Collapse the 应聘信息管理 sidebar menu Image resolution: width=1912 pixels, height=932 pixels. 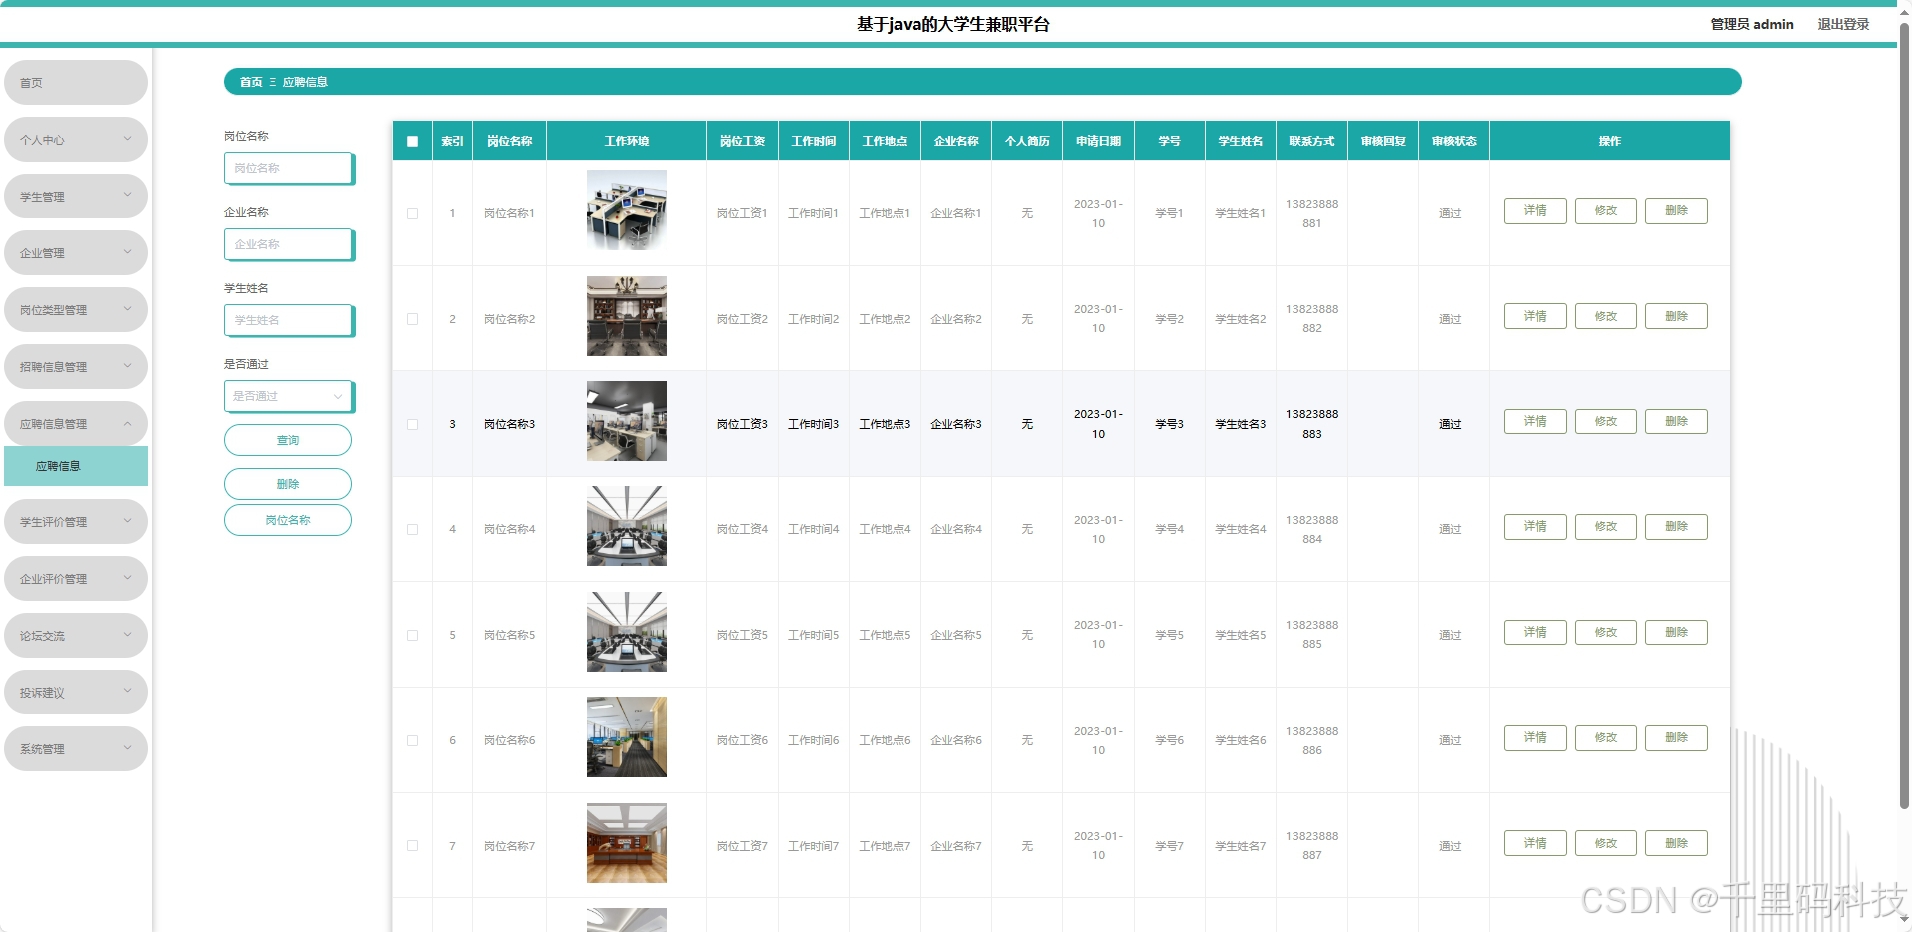76,424
